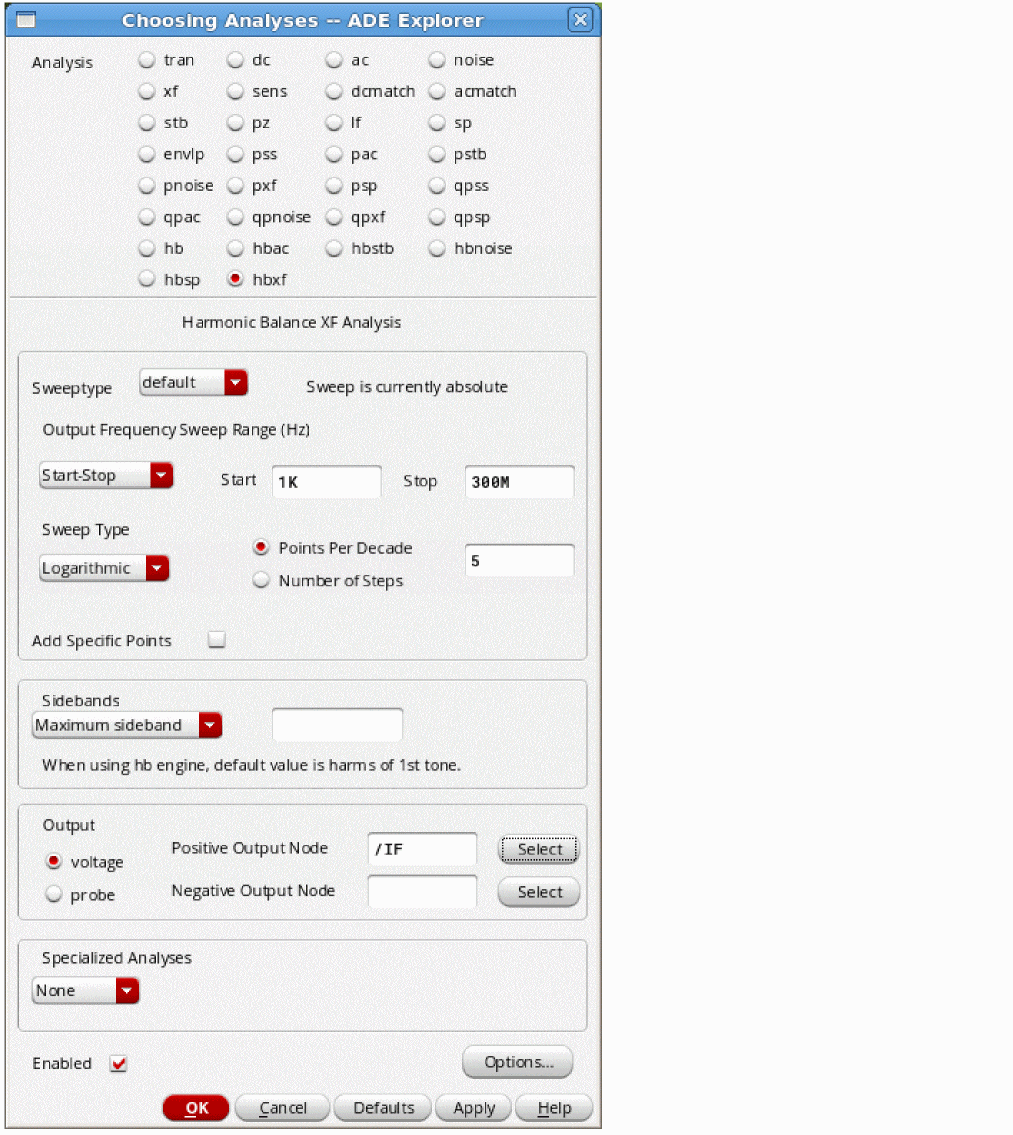1013x1135 pixels.
Task: Choose the psp analysis option
Action: coord(334,186)
